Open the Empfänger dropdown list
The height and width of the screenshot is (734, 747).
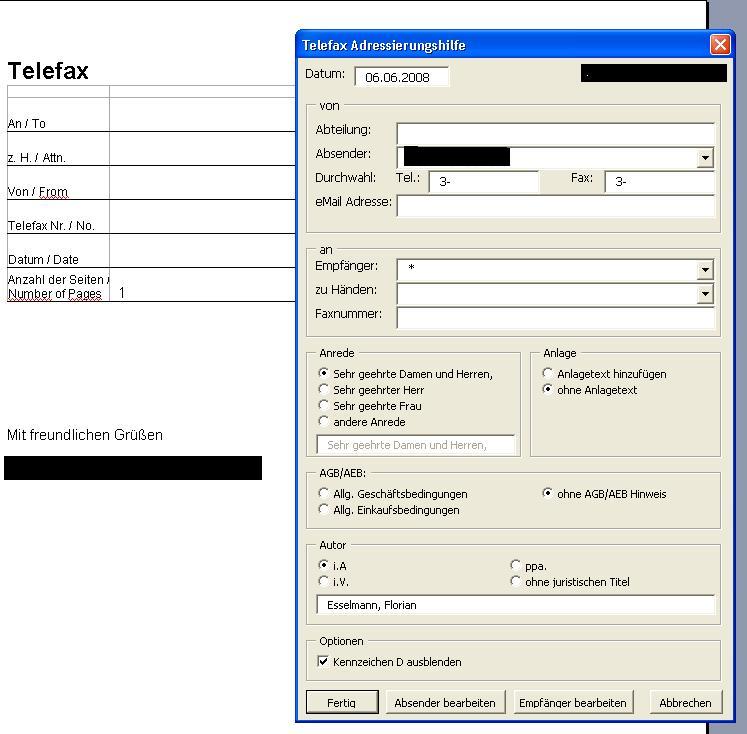(705, 270)
